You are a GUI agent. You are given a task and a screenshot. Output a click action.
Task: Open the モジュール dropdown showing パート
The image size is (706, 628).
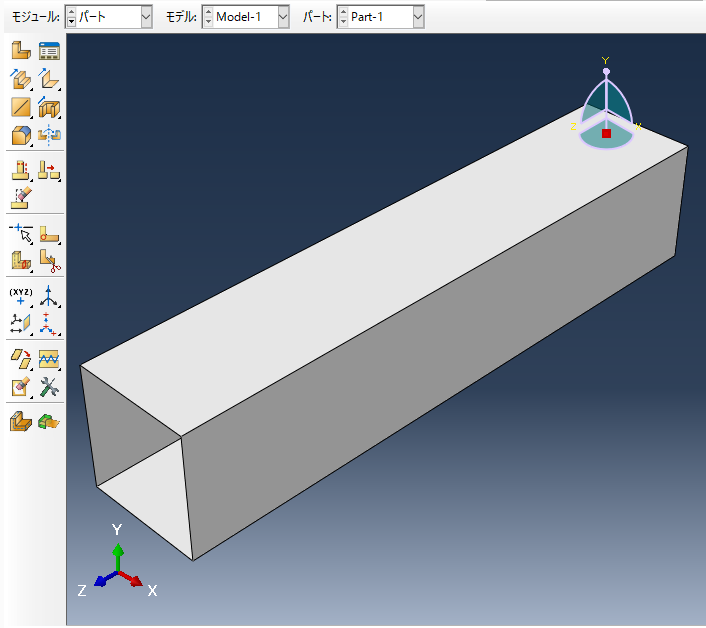[146, 16]
